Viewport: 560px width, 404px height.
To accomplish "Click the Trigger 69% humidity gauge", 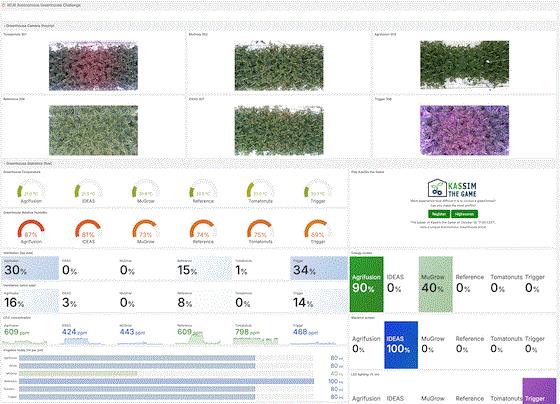I will click(318, 231).
